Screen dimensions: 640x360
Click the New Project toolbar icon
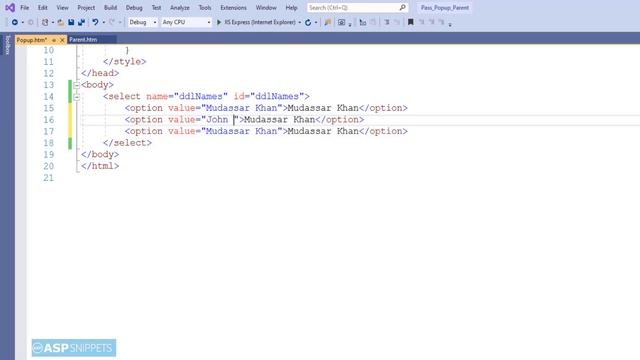coord(45,22)
